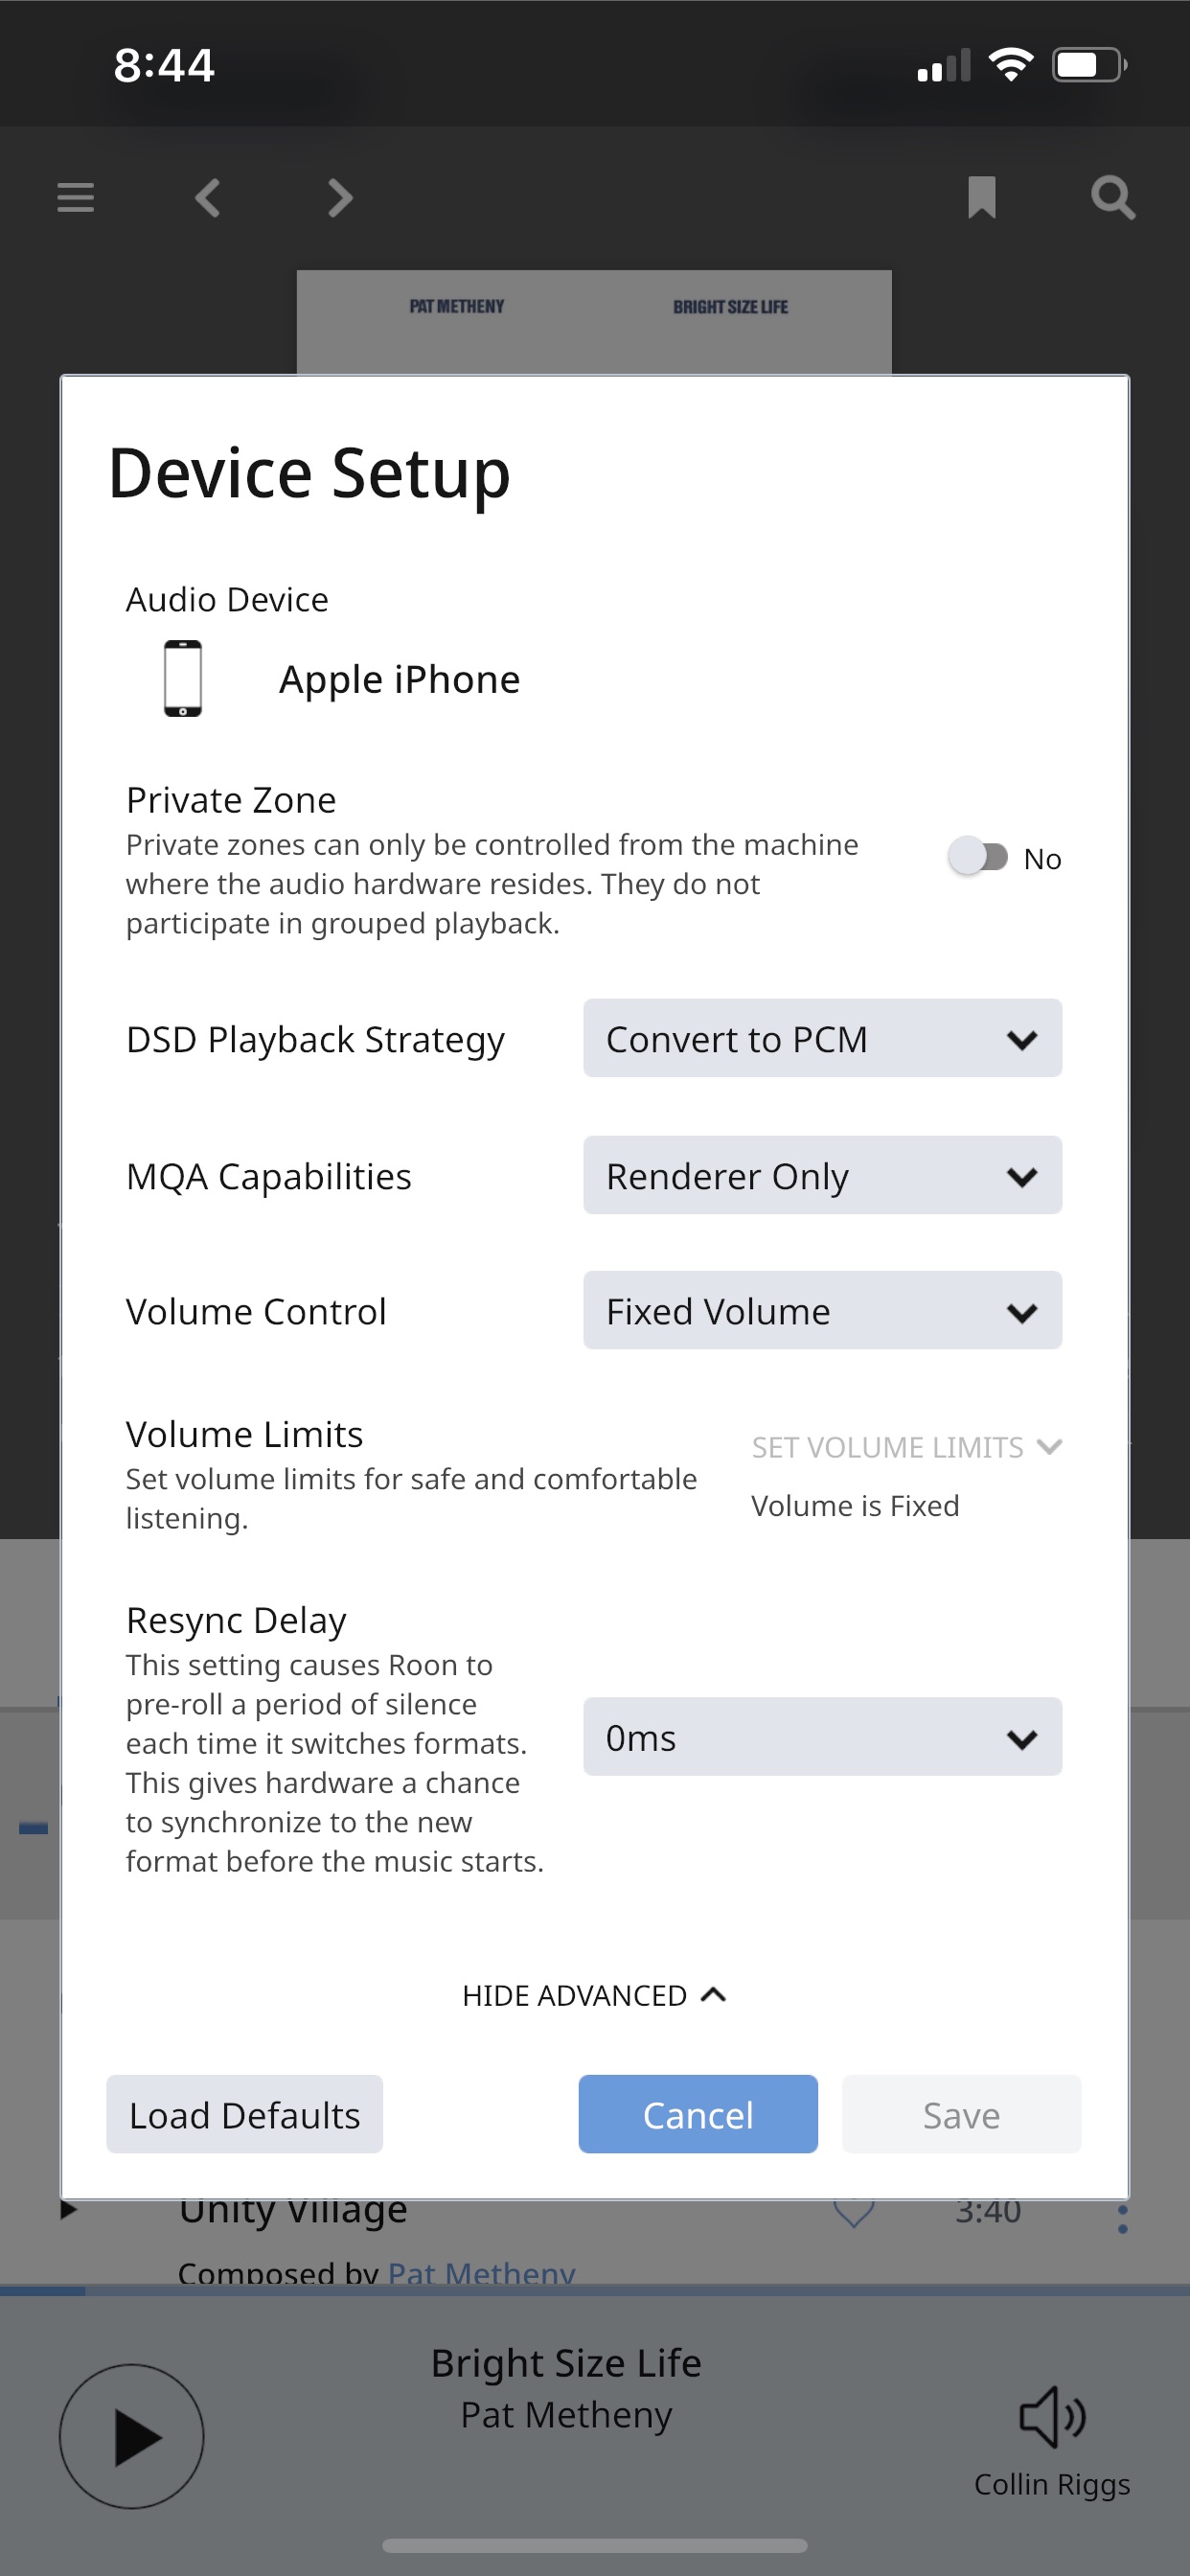This screenshot has width=1190, height=2576.
Task: Cancel the Device Setup dialog
Action: pyautogui.click(x=698, y=2114)
